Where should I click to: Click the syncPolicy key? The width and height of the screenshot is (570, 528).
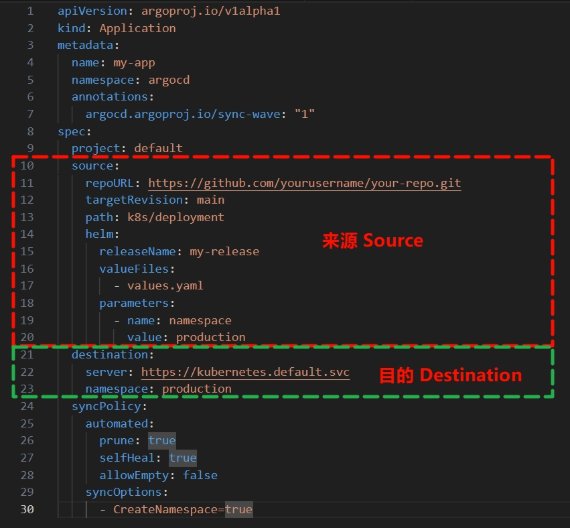(107, 406)
